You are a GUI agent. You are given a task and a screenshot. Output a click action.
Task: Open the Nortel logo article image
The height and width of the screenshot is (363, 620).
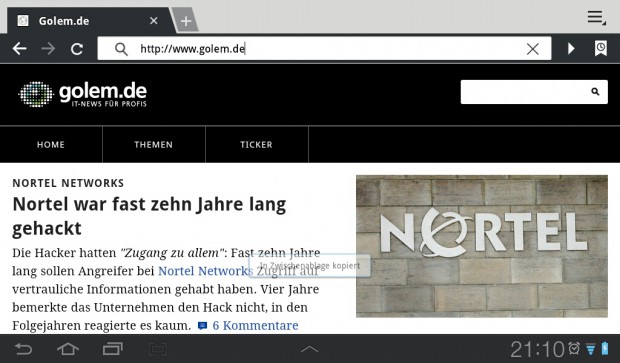point(482,246)
